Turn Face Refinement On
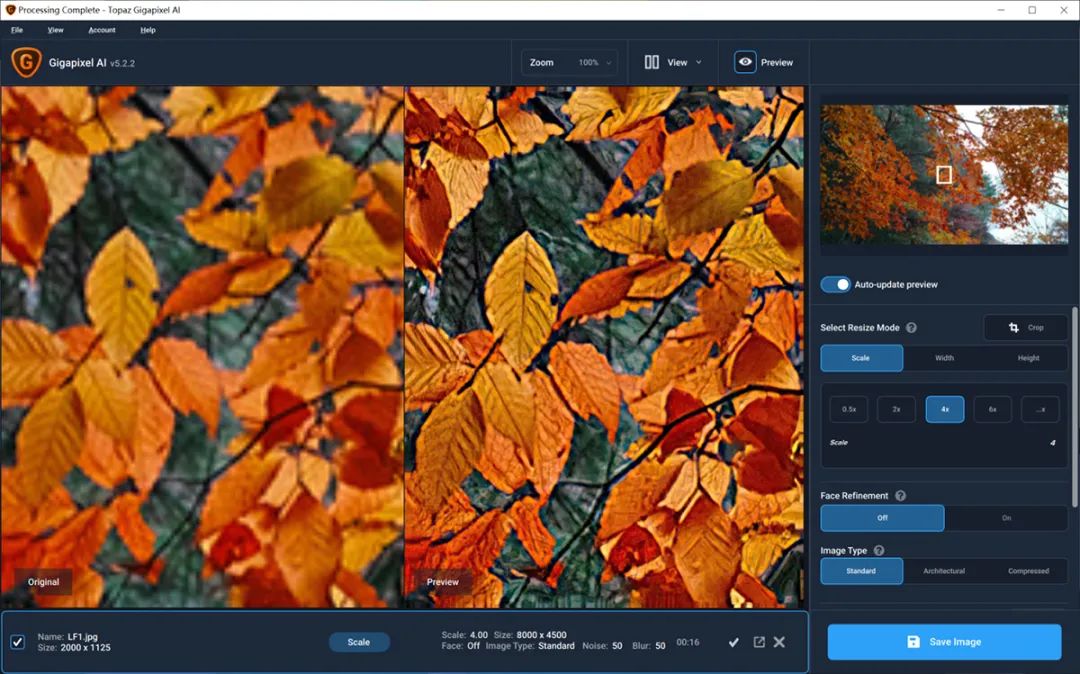The width and height of the screenshot is (1080, 674). (x=1006, y=518)
